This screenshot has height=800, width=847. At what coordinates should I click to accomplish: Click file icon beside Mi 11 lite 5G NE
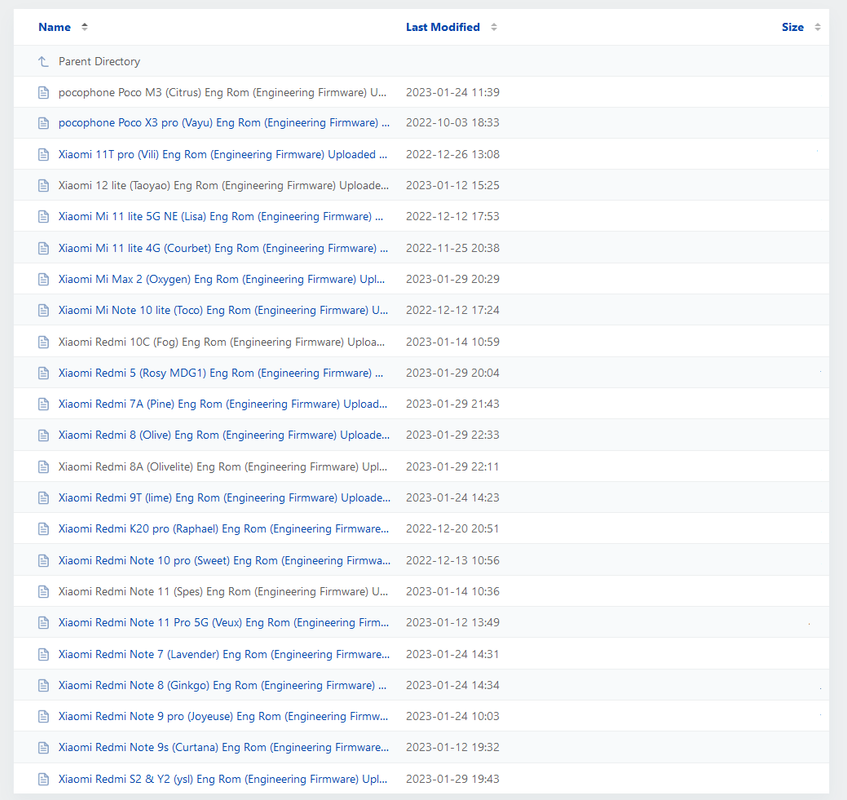point(44,217)
